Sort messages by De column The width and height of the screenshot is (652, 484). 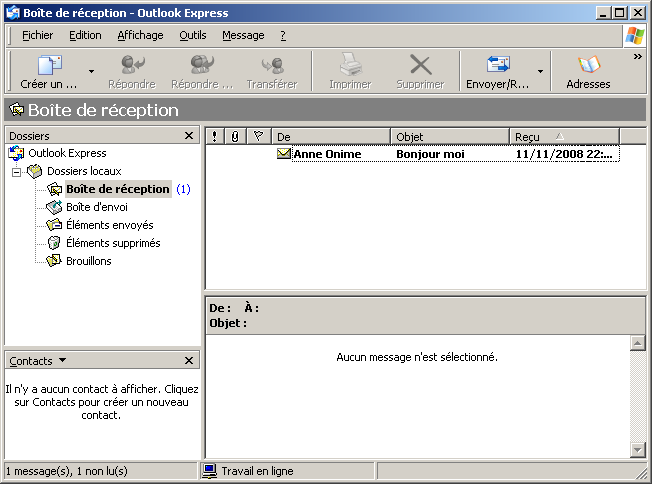[331, 136]
